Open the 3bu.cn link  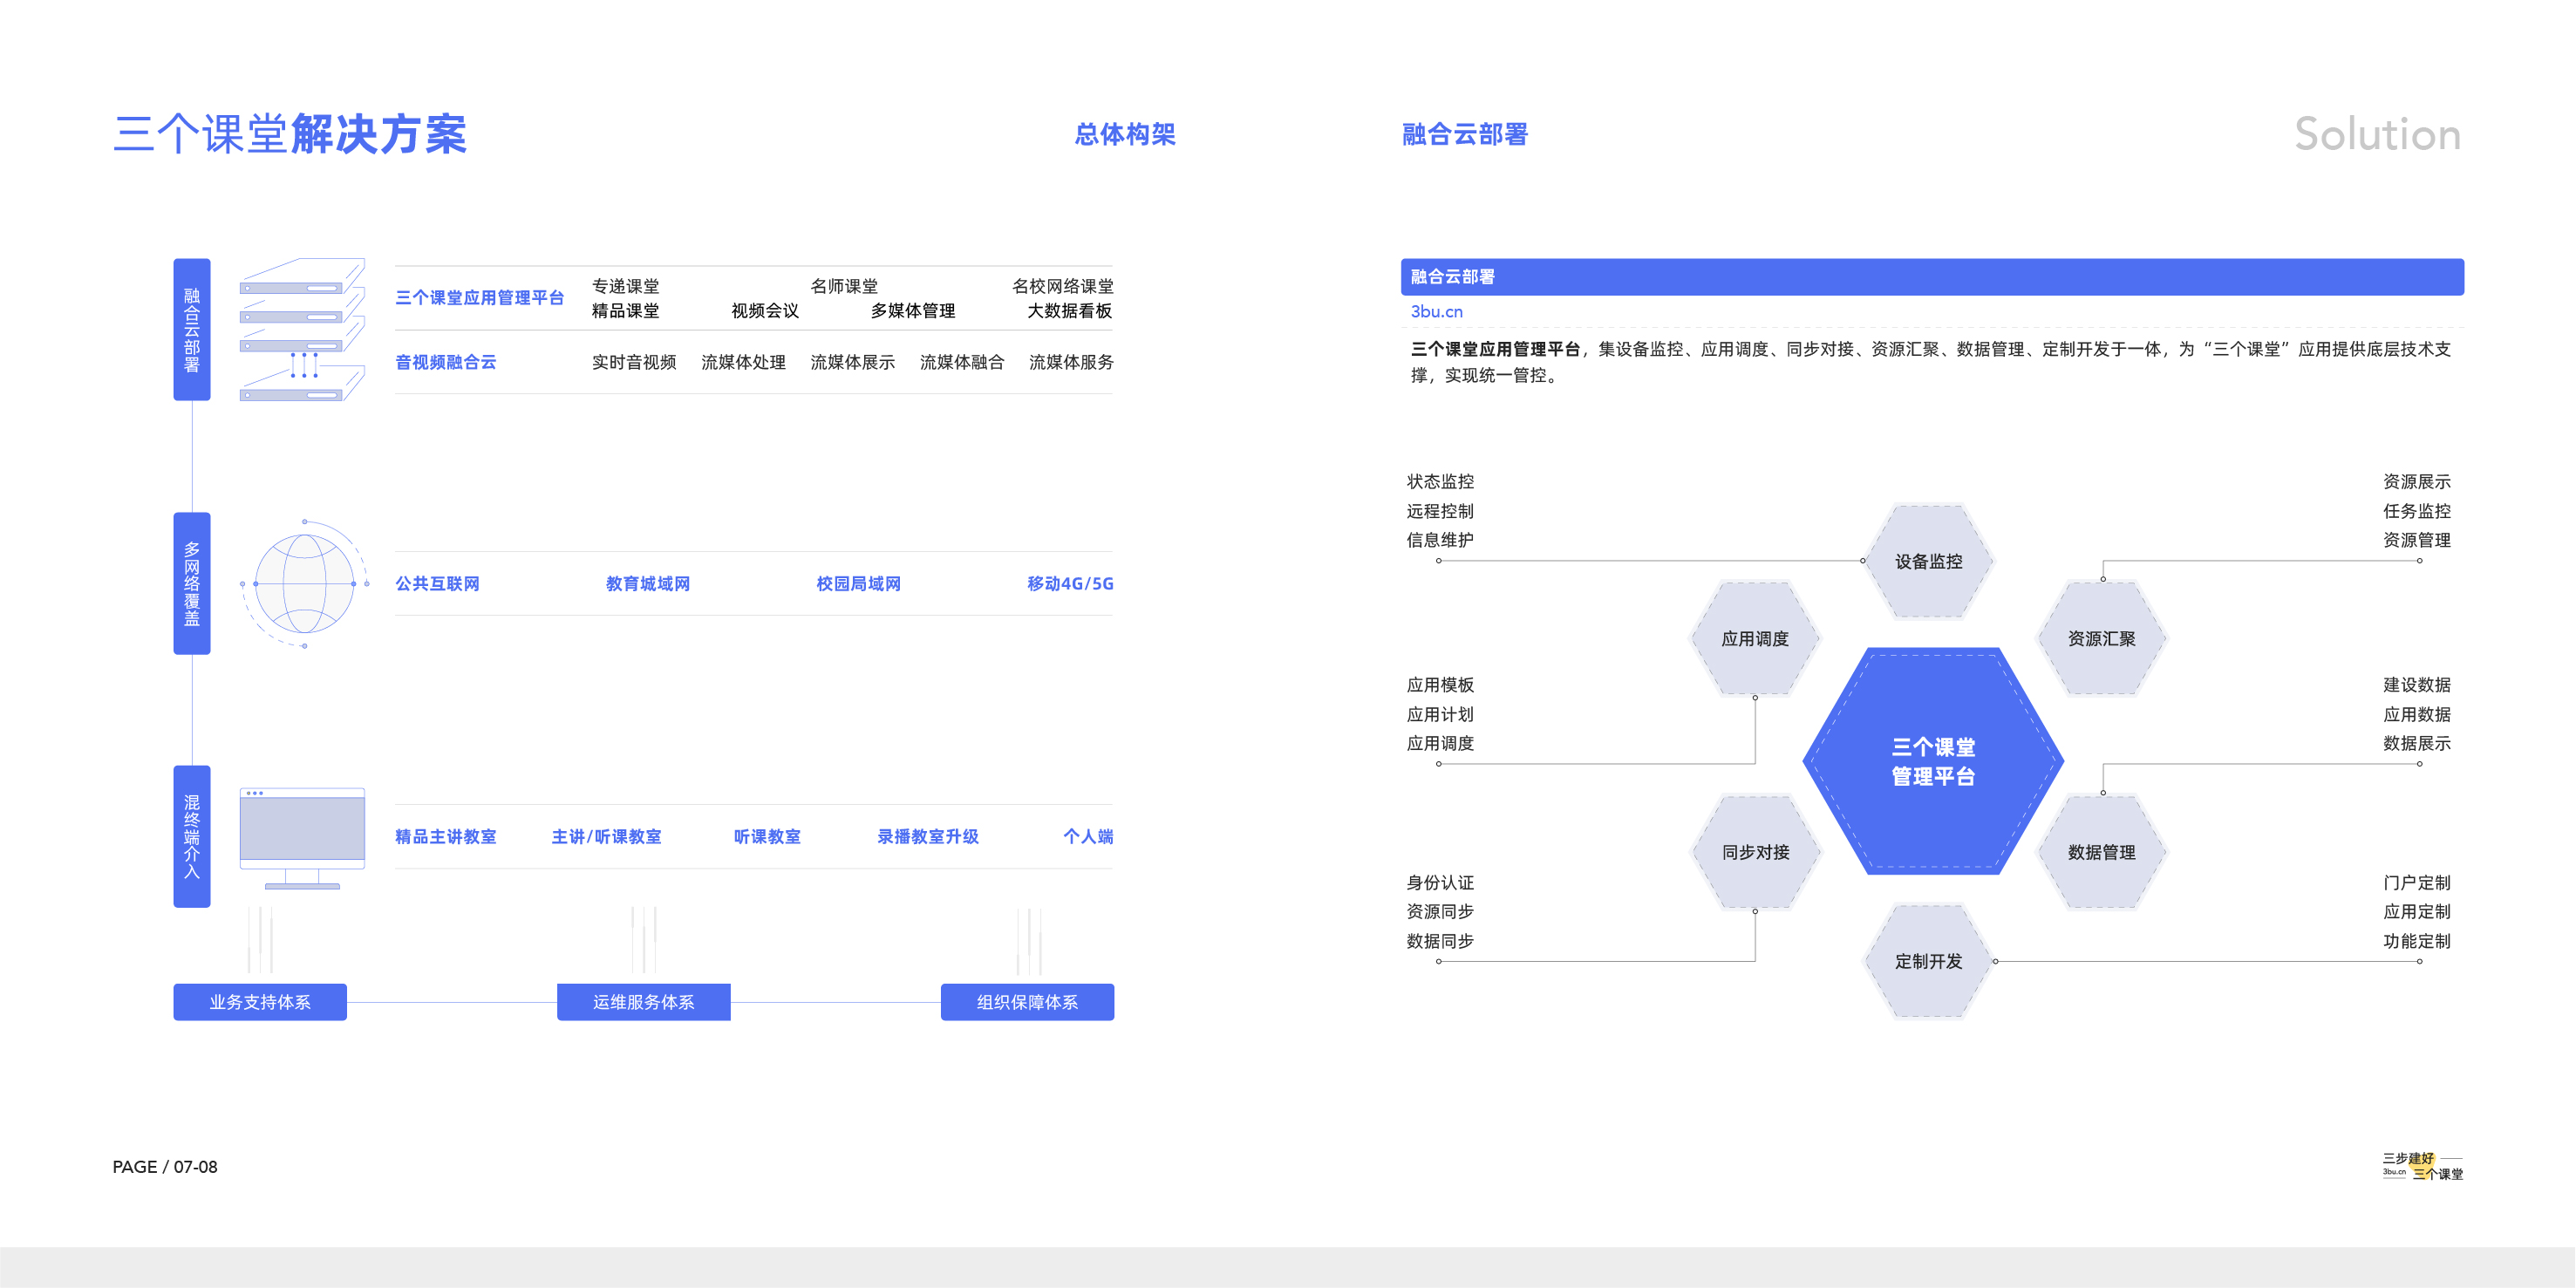[1436, 311]
